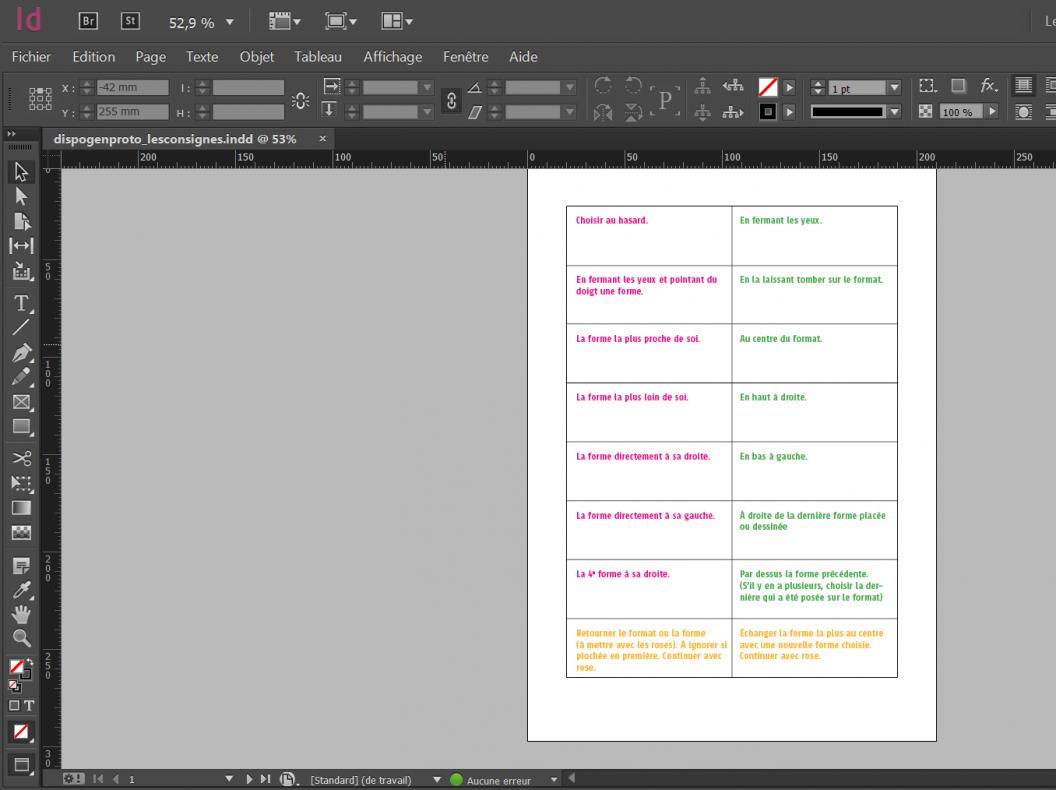Open Adobe Stock with St icon
1056x790 pixels.
(x=130, y=21)
